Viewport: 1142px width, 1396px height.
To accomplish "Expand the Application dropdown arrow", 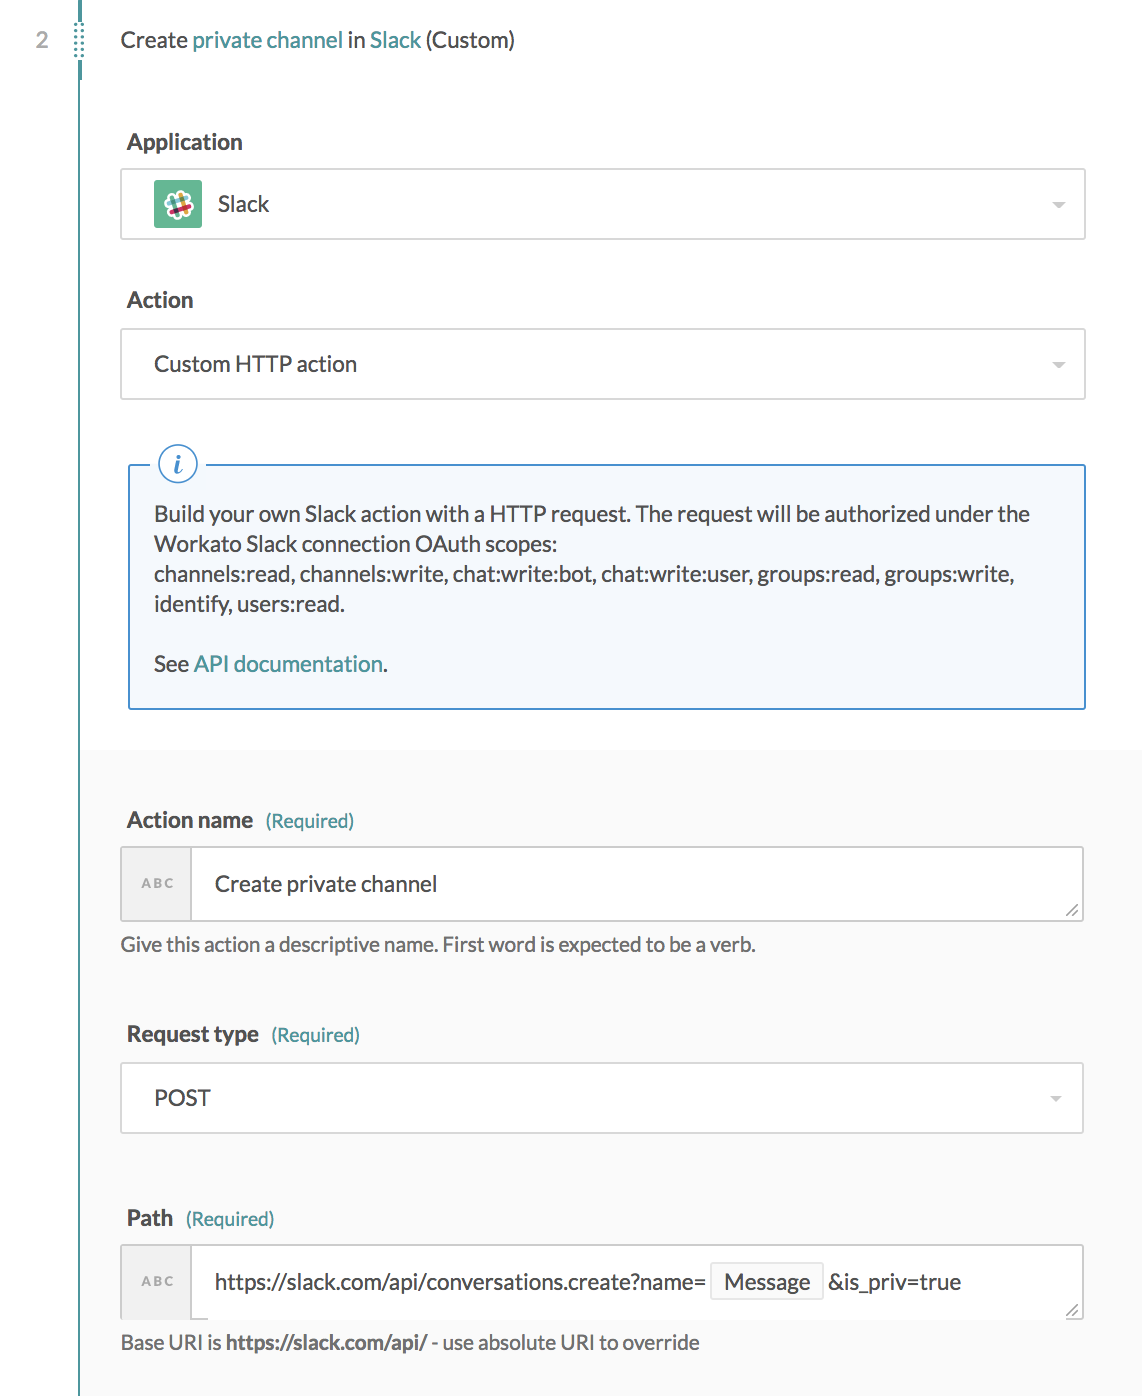I will (x=1058, y=205).
